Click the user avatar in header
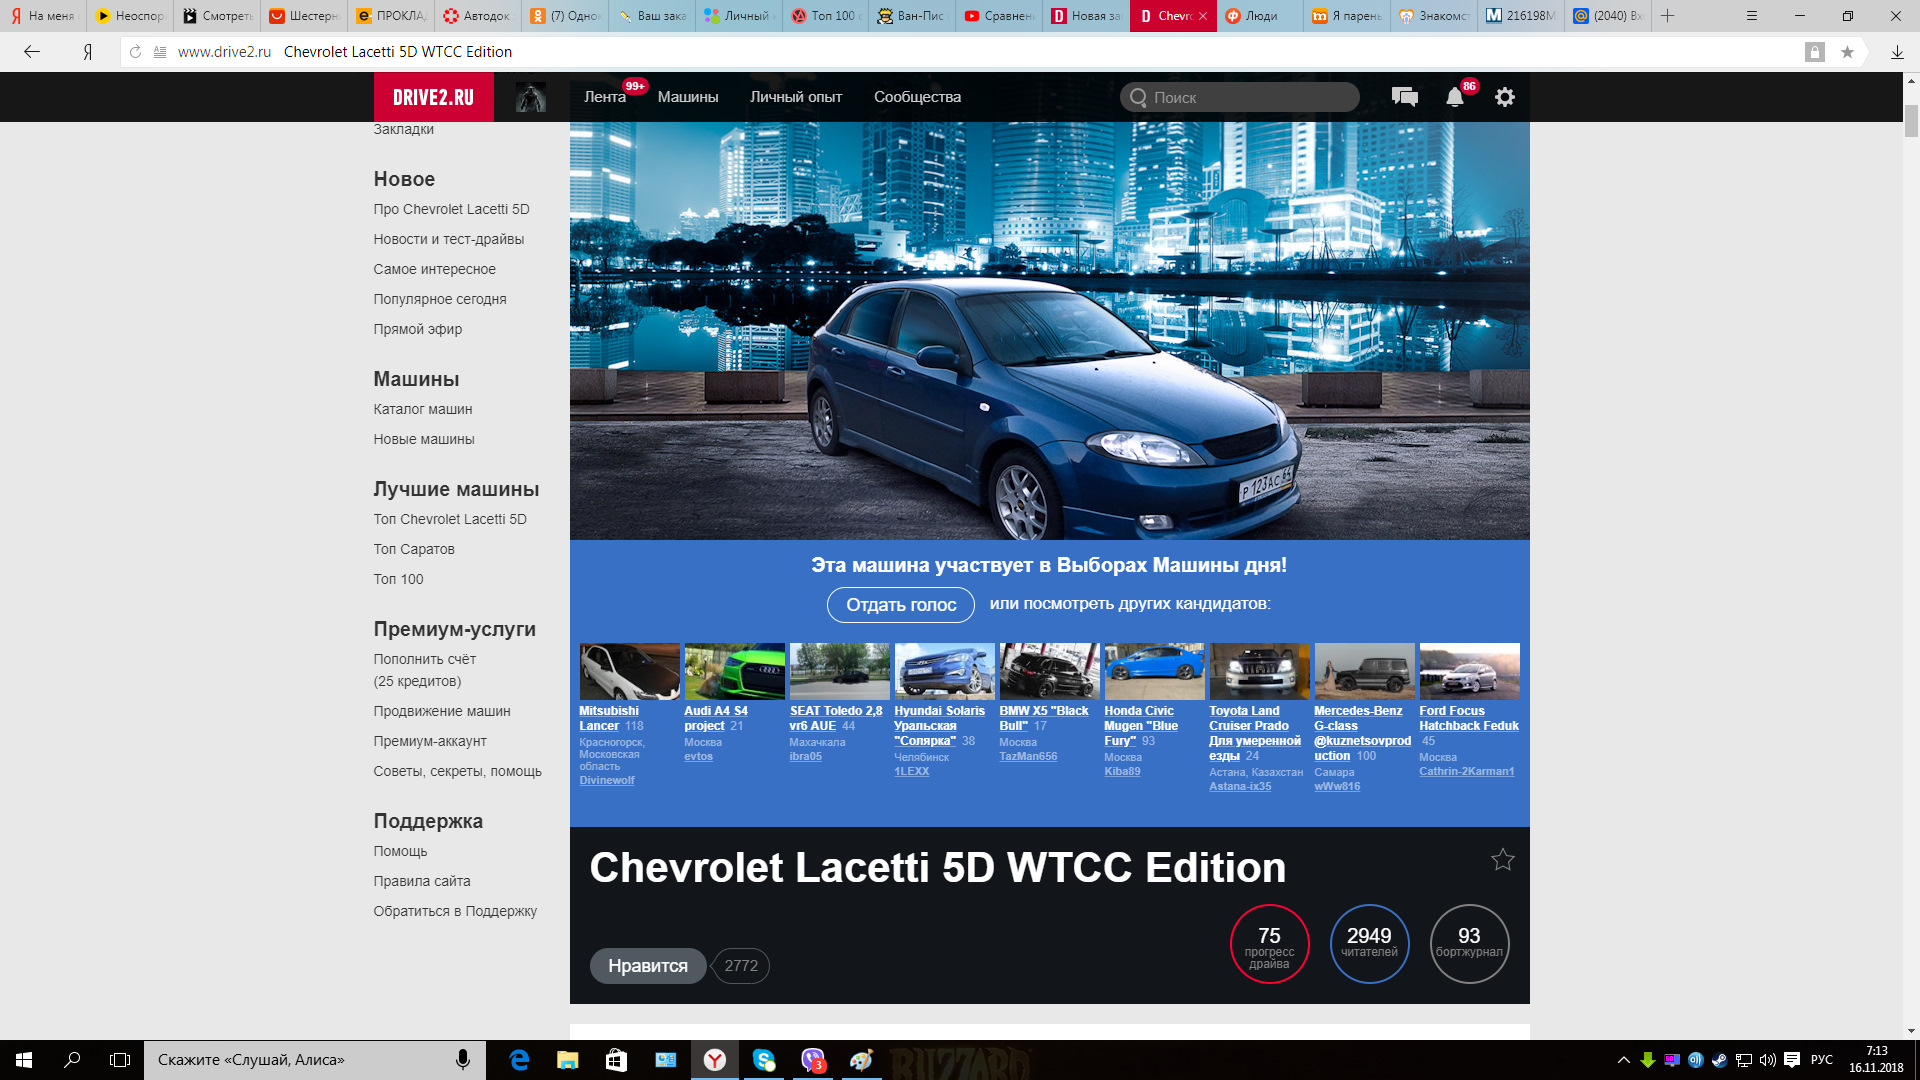The width and height of the screenshot is (1920, 1080). coord(530,97)
